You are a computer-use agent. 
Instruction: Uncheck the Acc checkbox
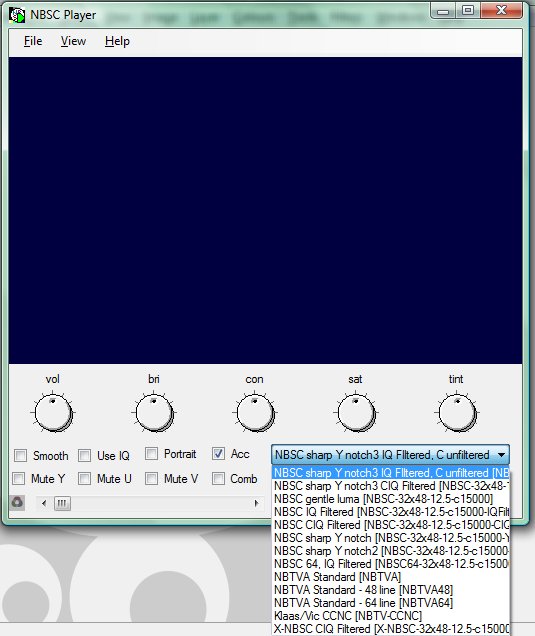pyautogui.click(x=218, y=453)
